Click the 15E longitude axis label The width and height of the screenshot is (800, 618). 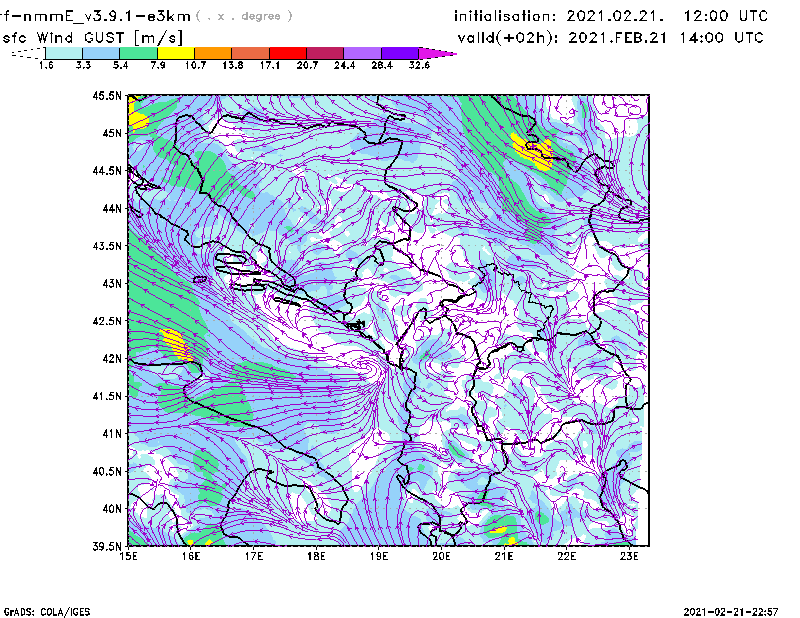[128, 556]
